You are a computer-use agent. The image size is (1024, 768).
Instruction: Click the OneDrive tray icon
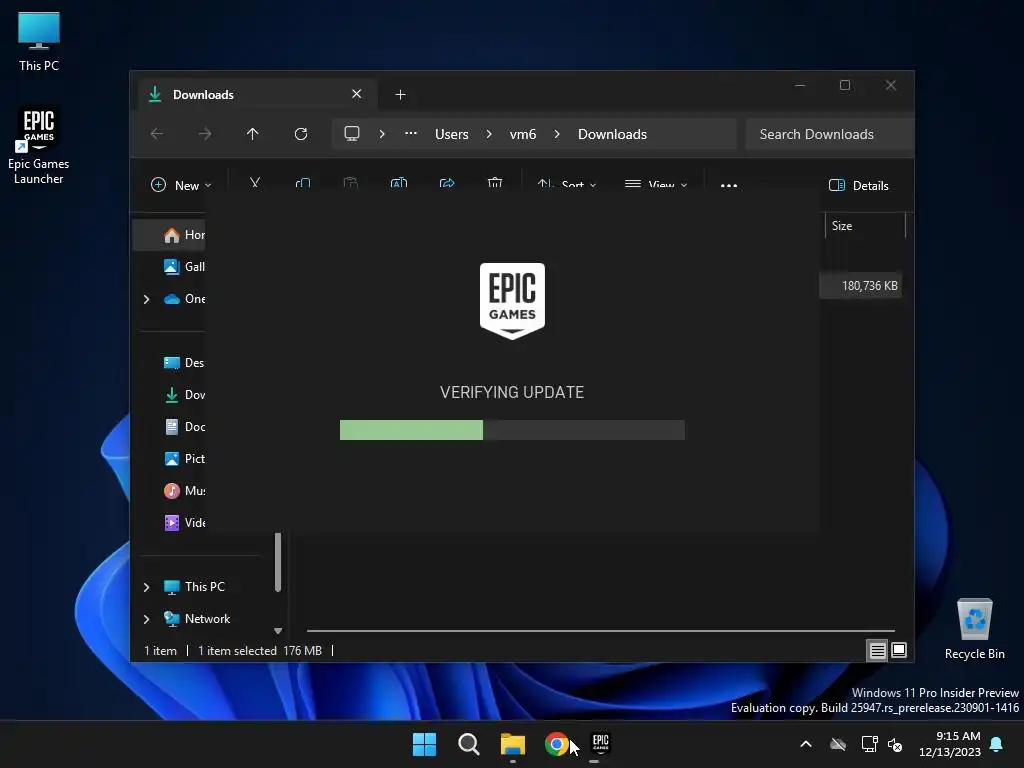pyautogui.click(x=838, y=744)
